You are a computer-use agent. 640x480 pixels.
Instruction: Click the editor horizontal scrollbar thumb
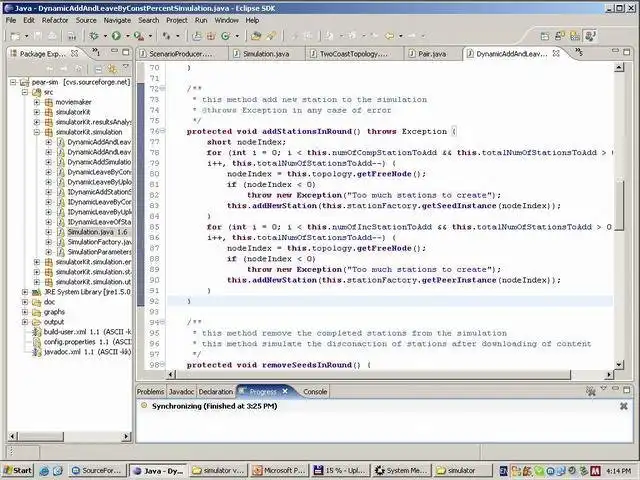pos(373,374)
